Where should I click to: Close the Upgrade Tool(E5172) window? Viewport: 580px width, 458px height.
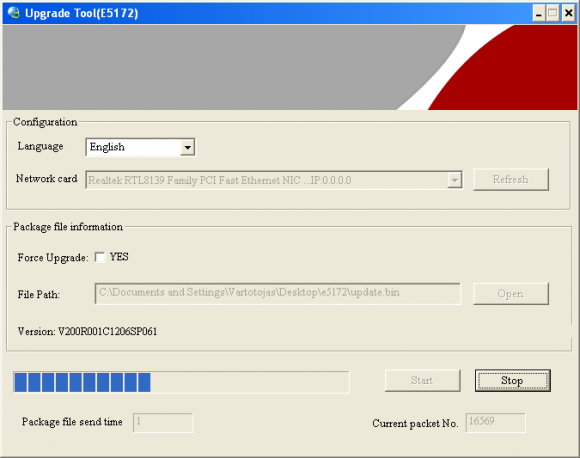568,14
